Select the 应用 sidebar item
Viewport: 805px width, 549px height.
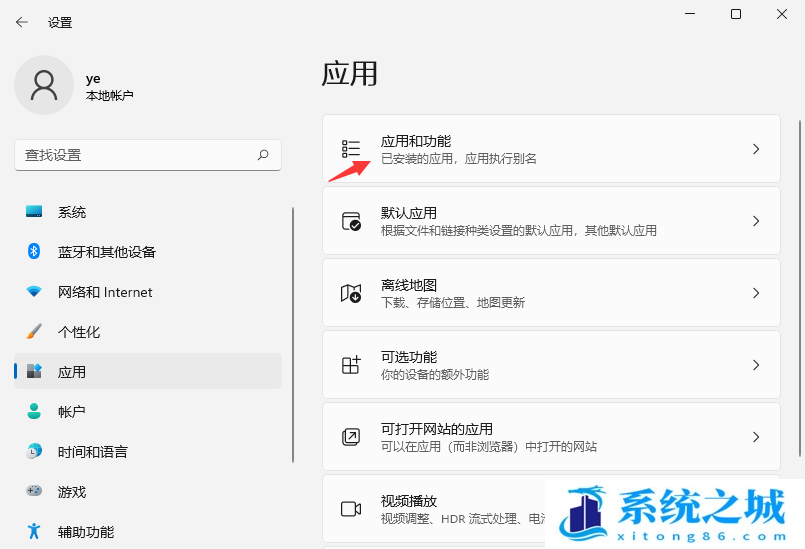[148, 371]
